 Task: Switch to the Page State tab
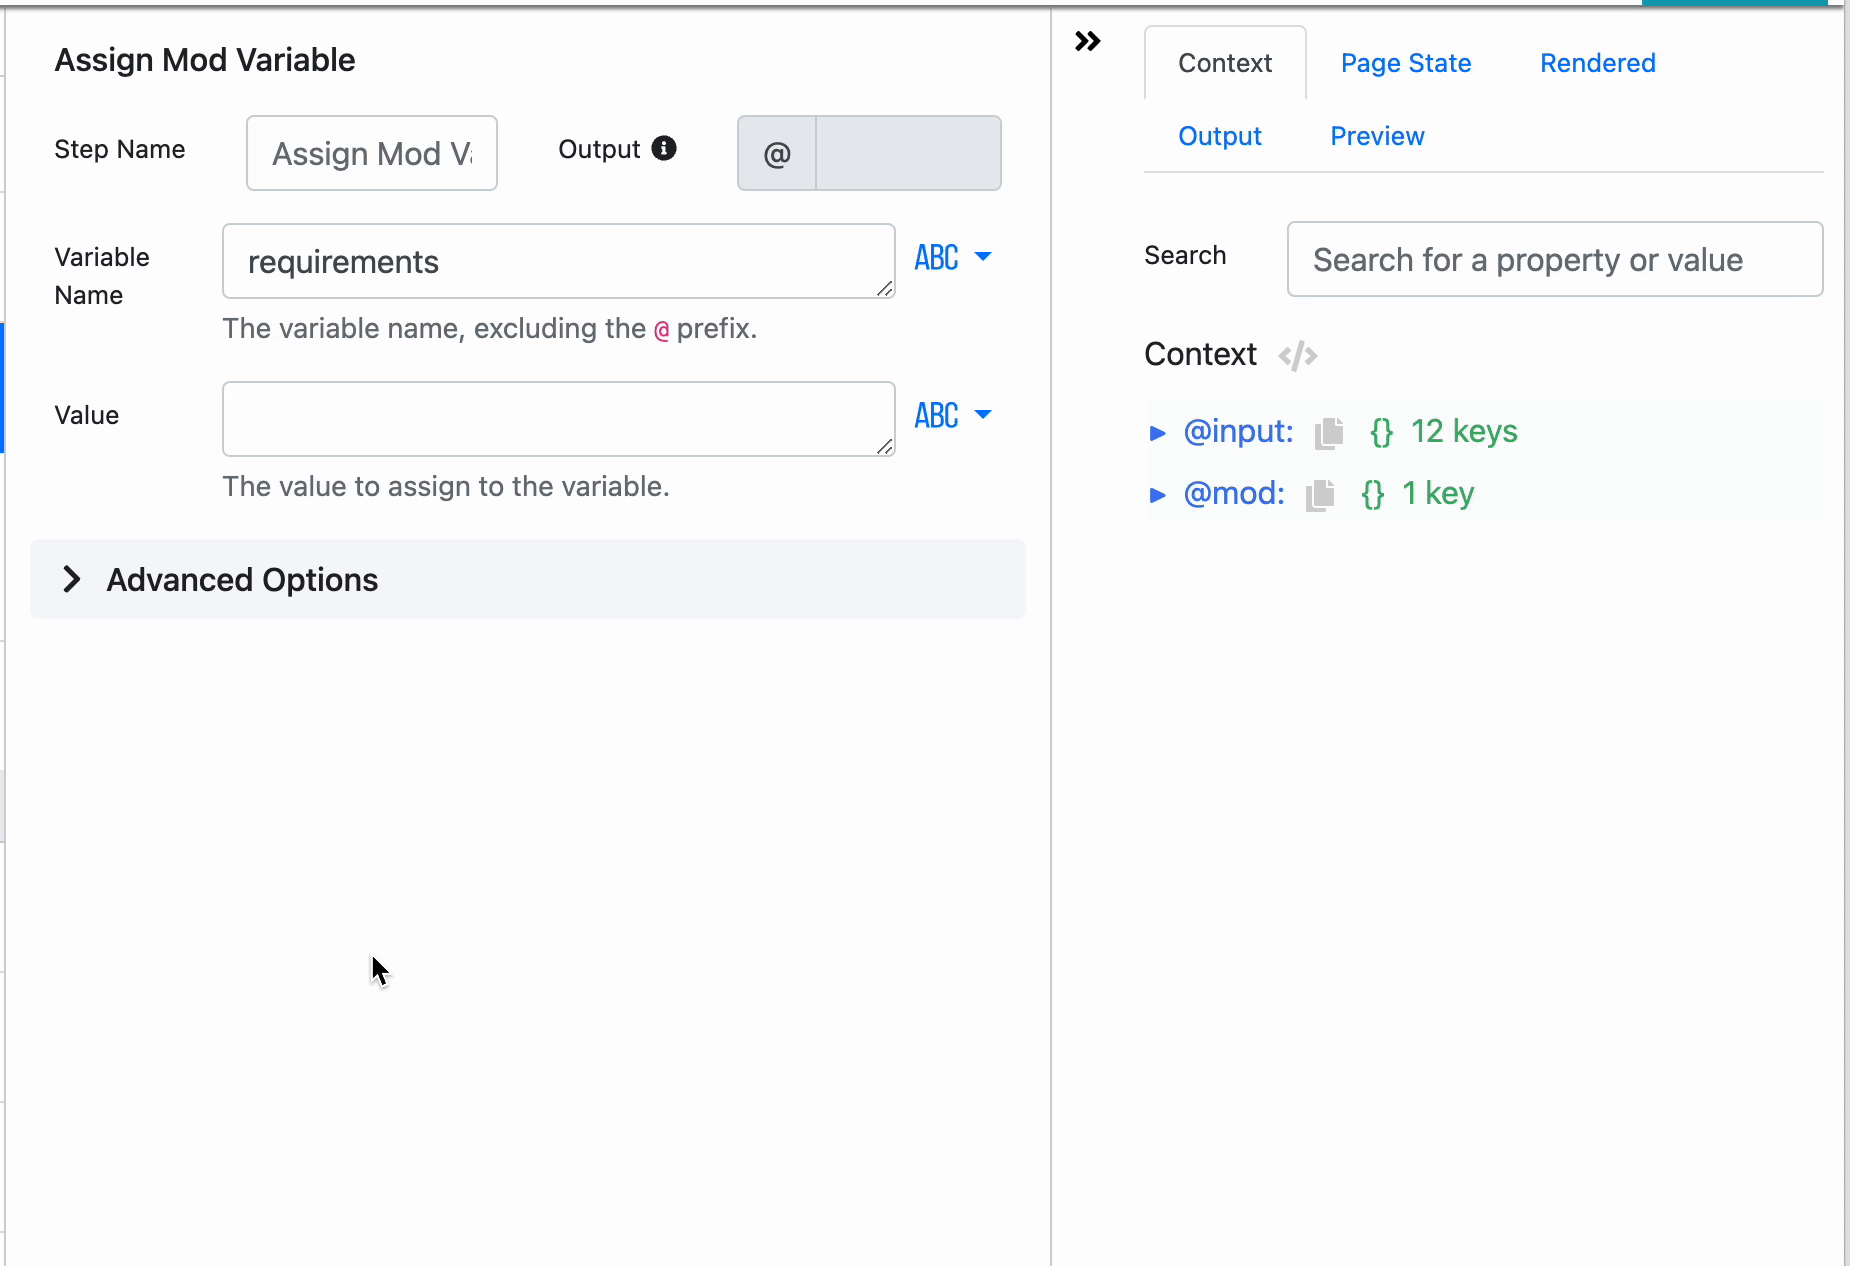click(x=1405, y=63)
